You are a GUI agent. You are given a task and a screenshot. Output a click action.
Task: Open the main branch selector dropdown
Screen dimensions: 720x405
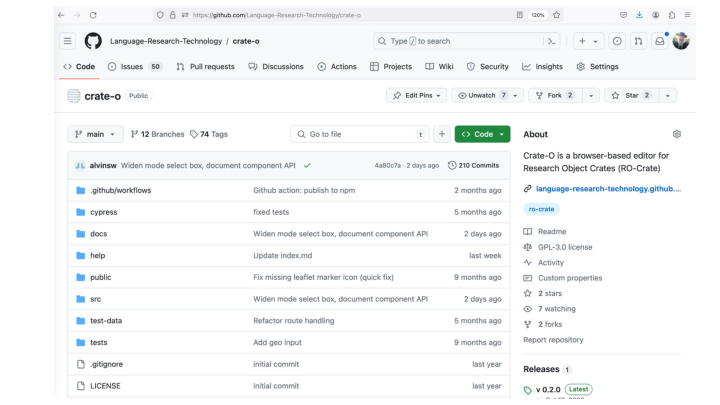tap(96, 134)
